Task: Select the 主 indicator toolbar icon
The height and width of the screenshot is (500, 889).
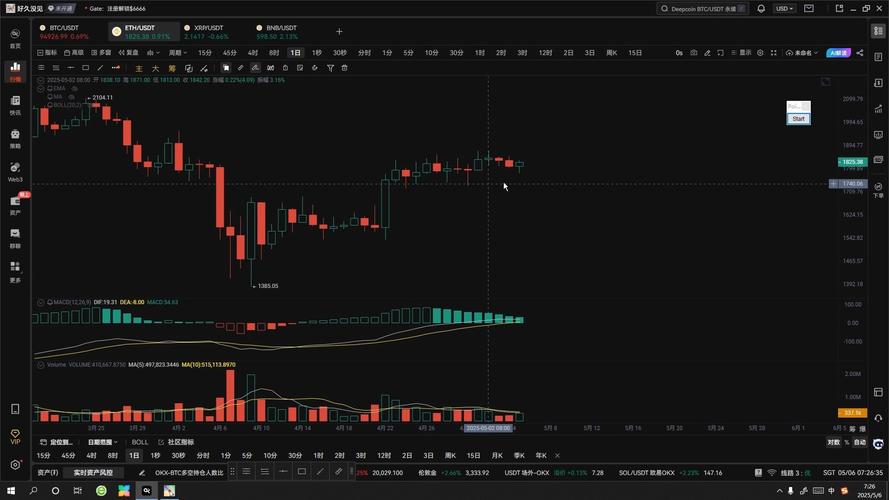Action: tap(139, 69)
